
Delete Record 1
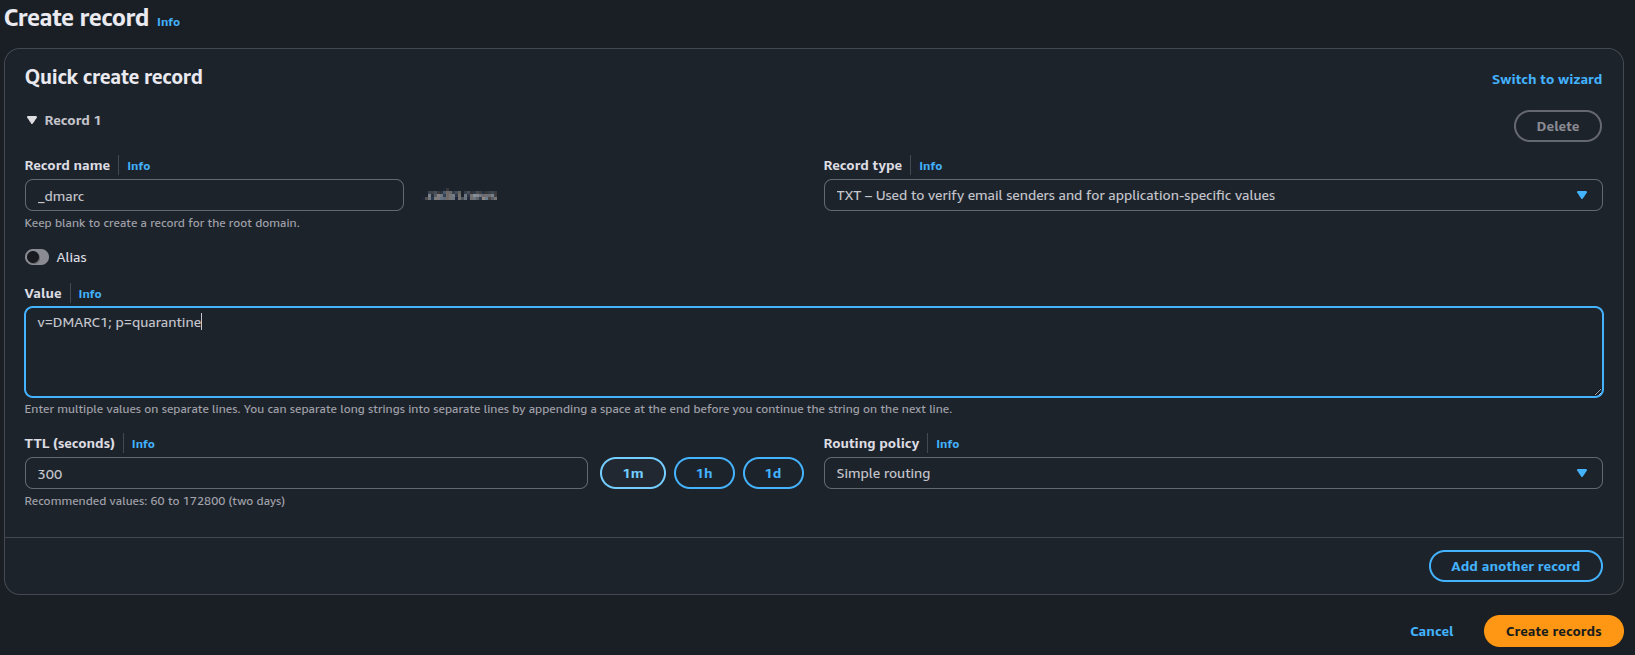pos(1557,126)
